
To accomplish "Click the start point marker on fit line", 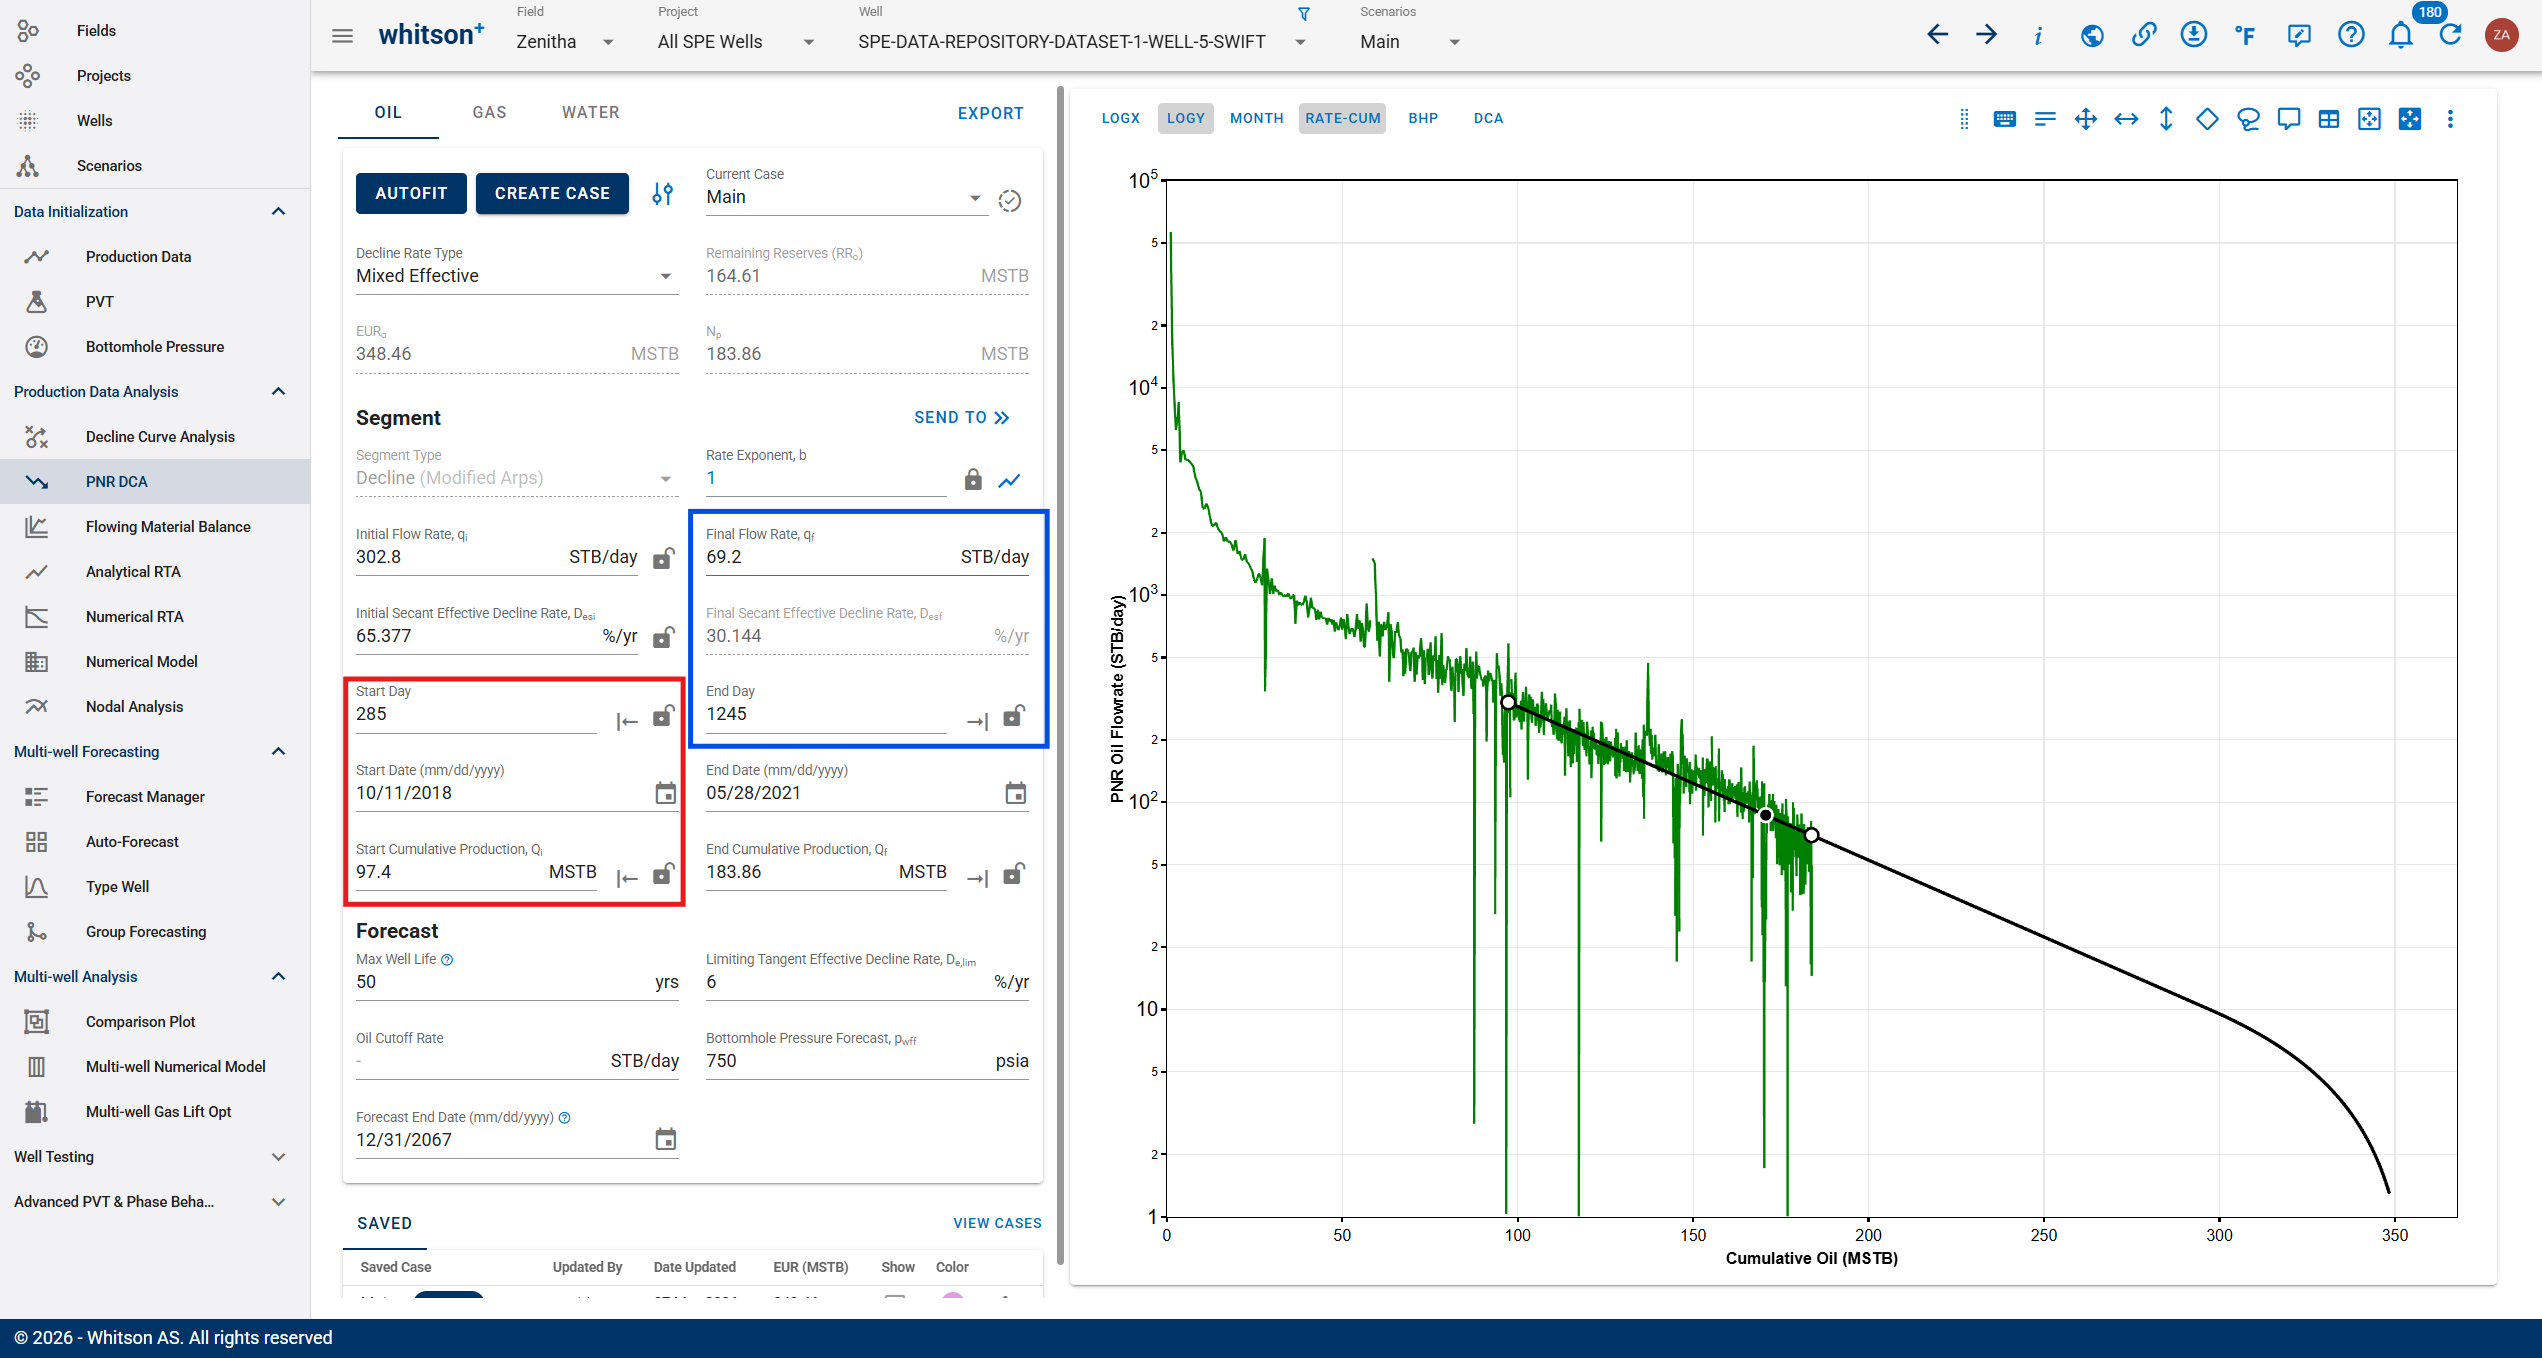I will click(1508, 702).
